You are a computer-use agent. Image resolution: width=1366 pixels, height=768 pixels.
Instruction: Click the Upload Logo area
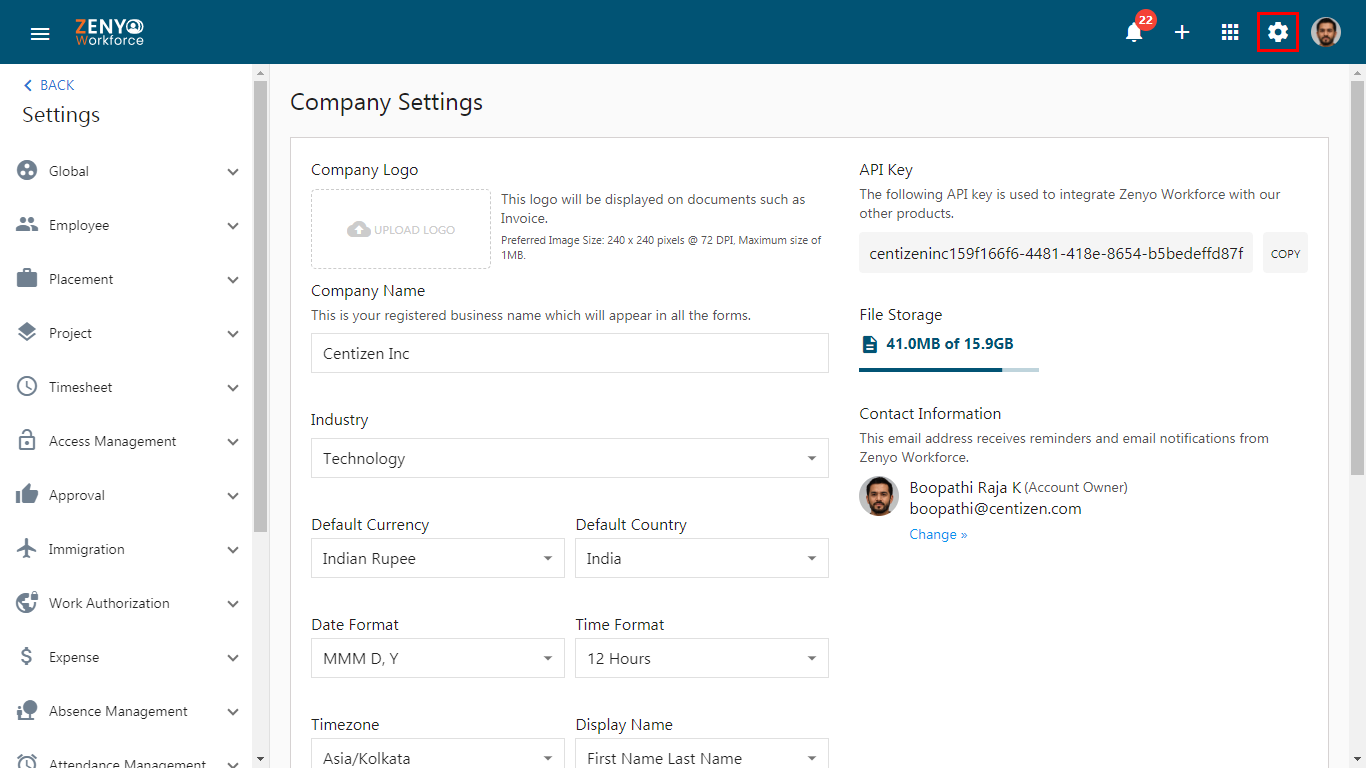401,229
